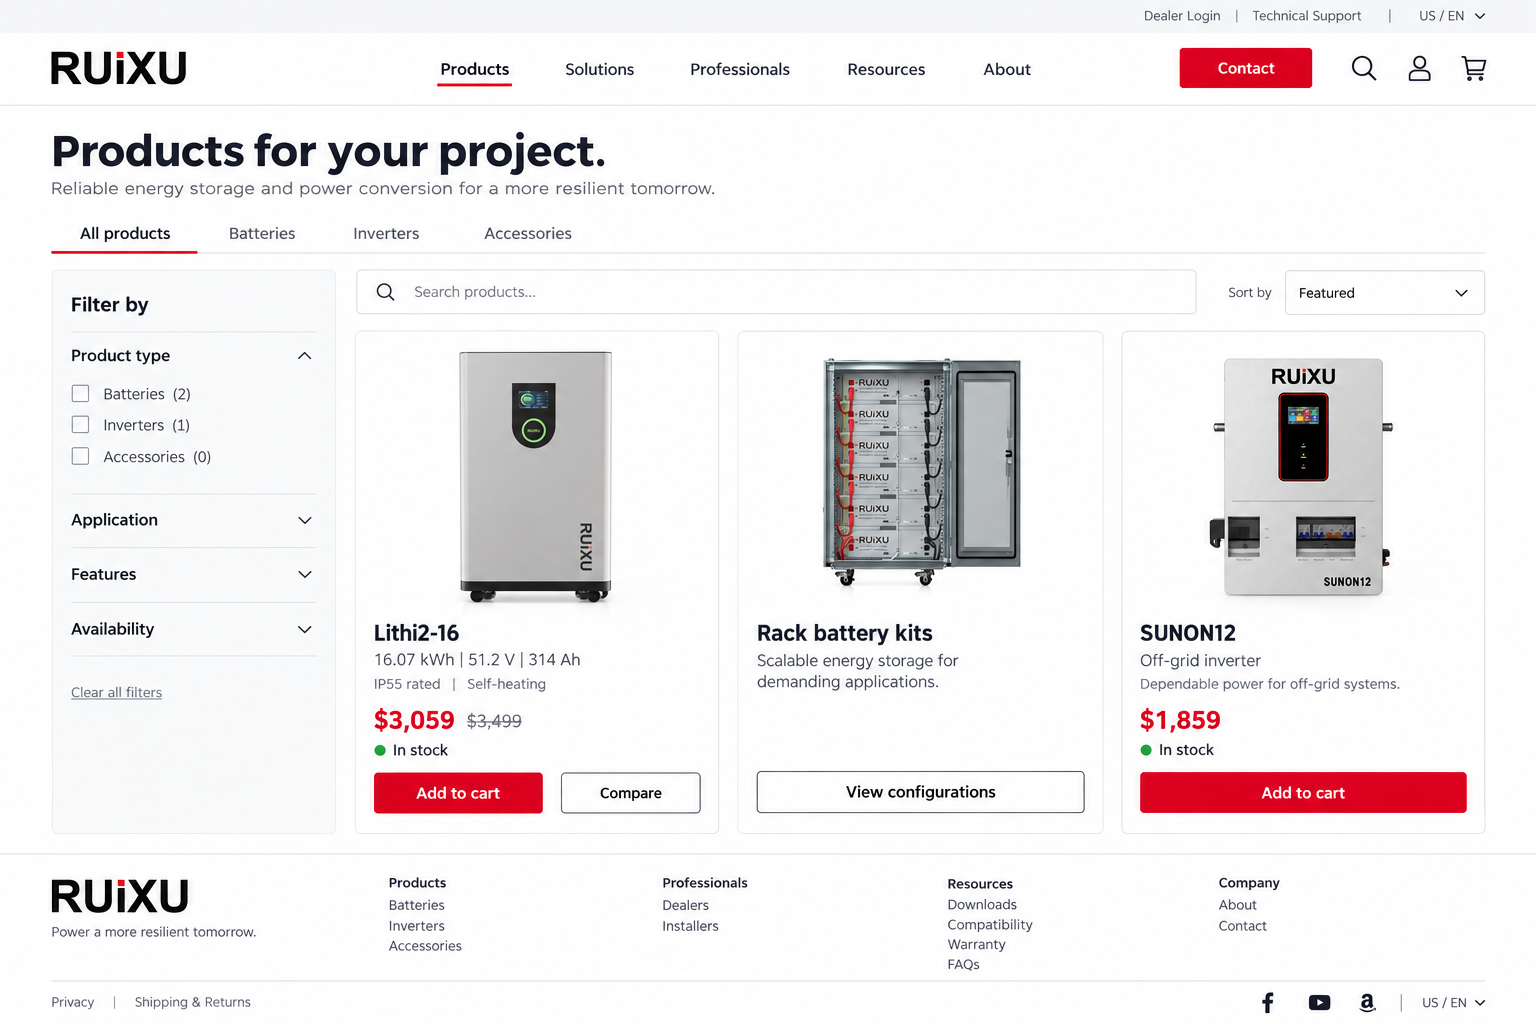Open the US / EN language selector in the top bar

[1452, 16]
